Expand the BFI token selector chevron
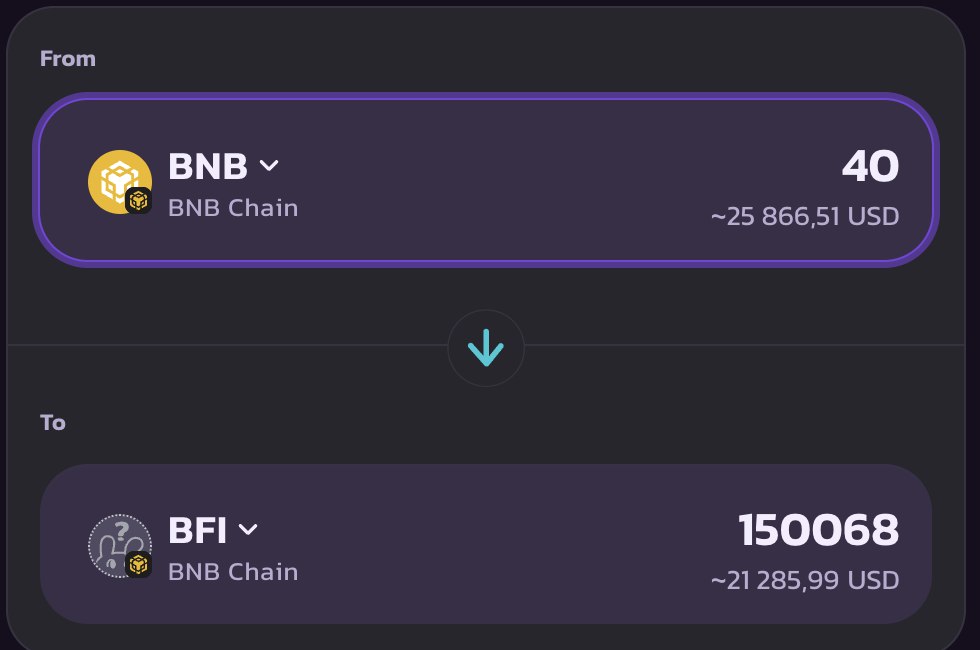Viewport: 980px width, 650px height. [x=248, y=530]
